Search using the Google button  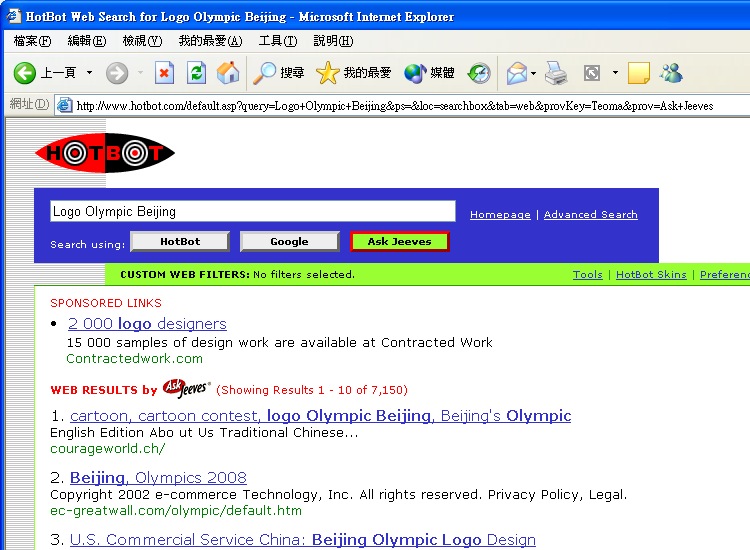point(289,242)
